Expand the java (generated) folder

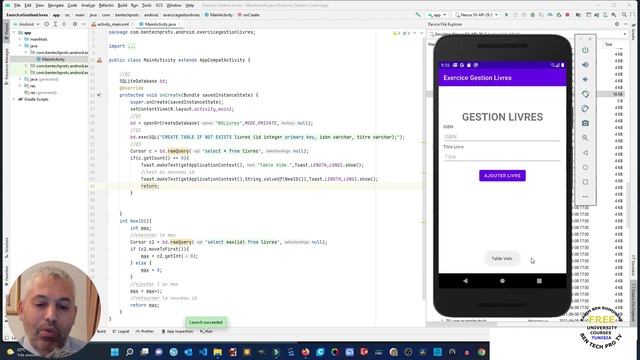[20, 79]
